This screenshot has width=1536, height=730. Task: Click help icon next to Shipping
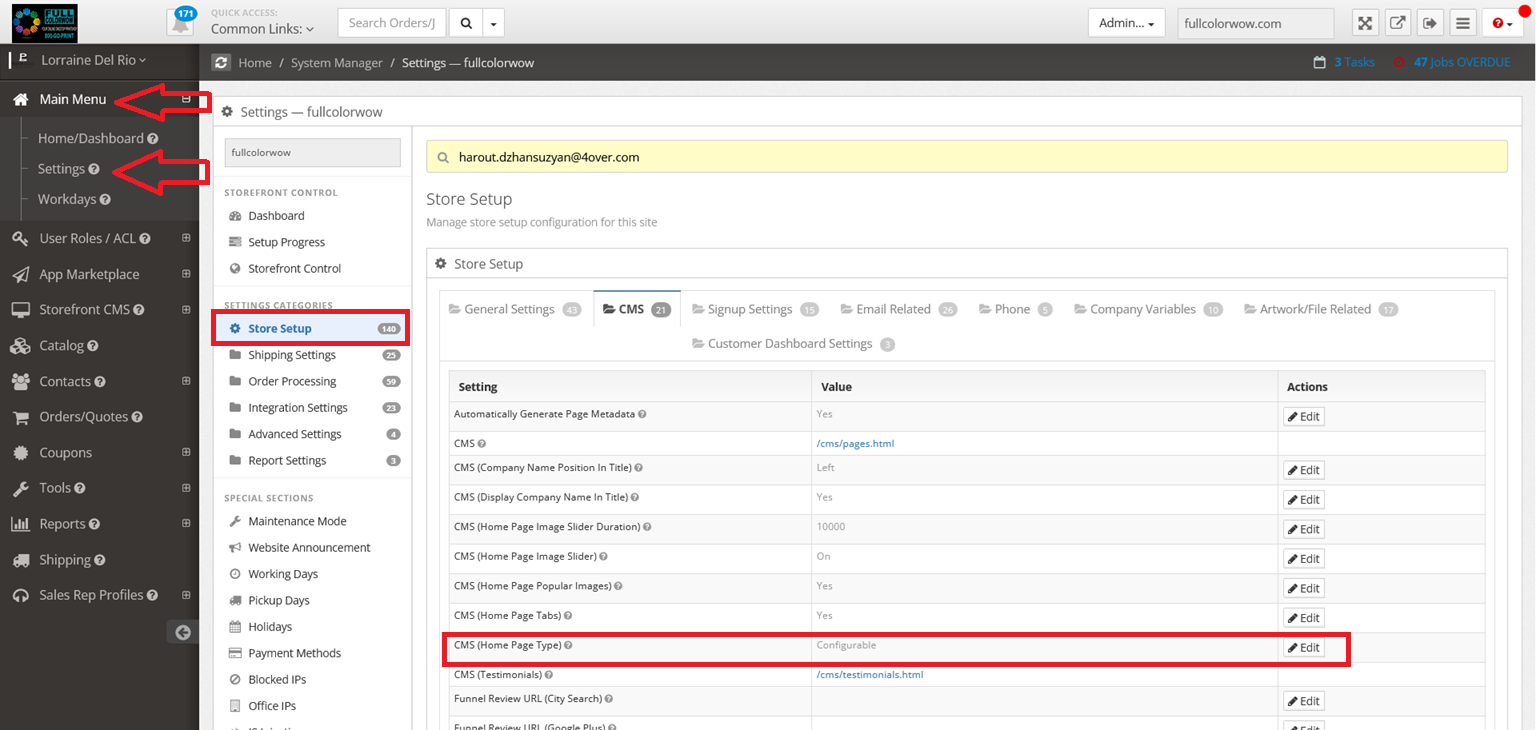100,560
